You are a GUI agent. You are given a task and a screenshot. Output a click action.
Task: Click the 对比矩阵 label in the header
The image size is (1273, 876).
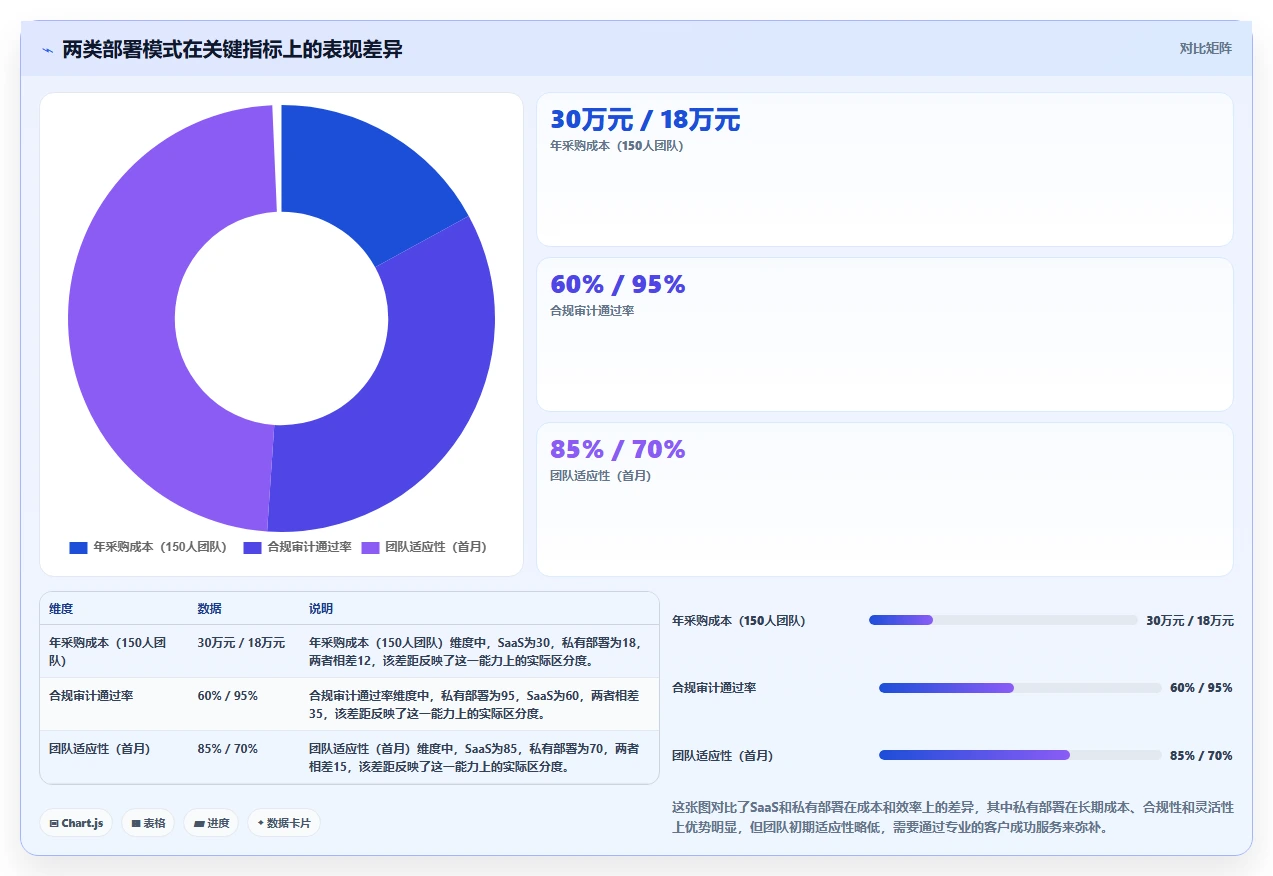(1205, 48)
